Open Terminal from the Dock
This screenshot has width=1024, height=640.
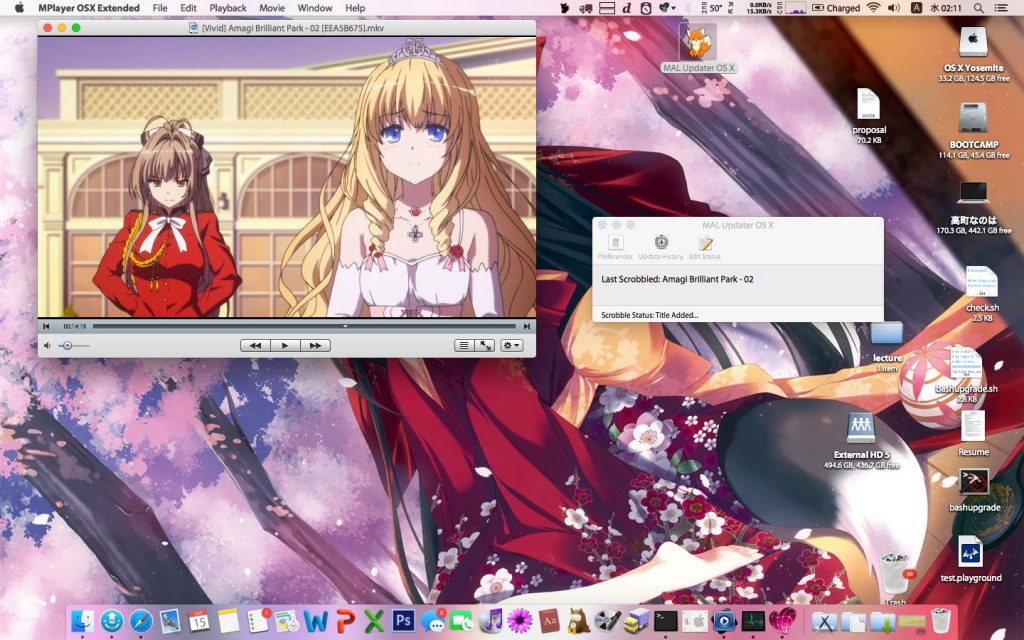[x=665, y=620]
